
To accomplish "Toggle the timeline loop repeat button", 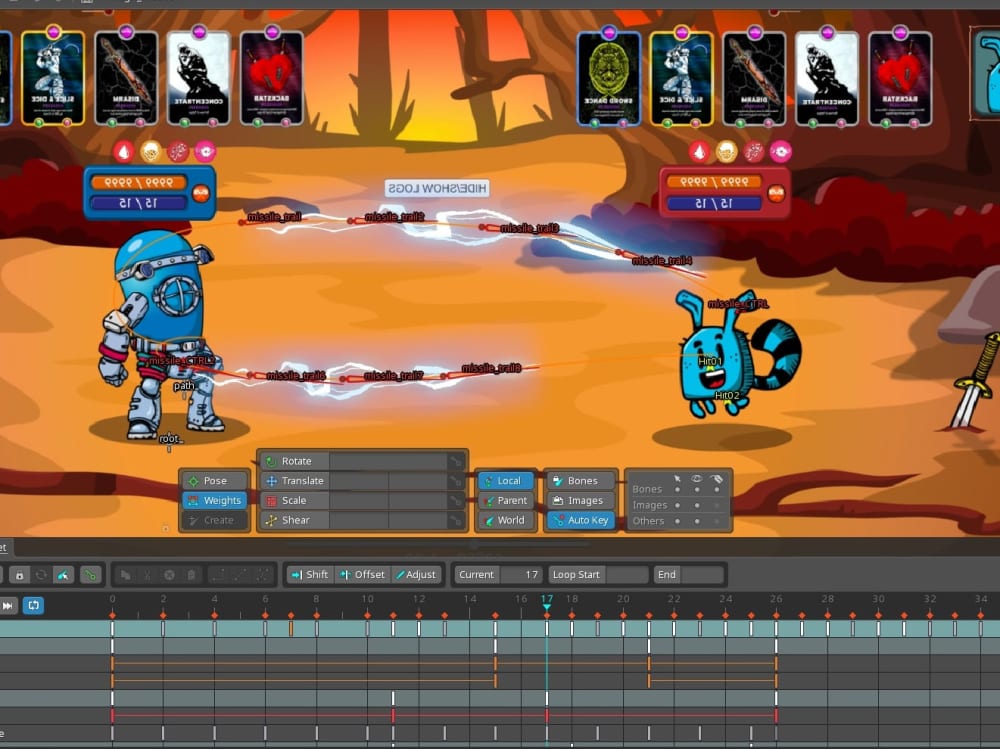I will pos(33,605).
